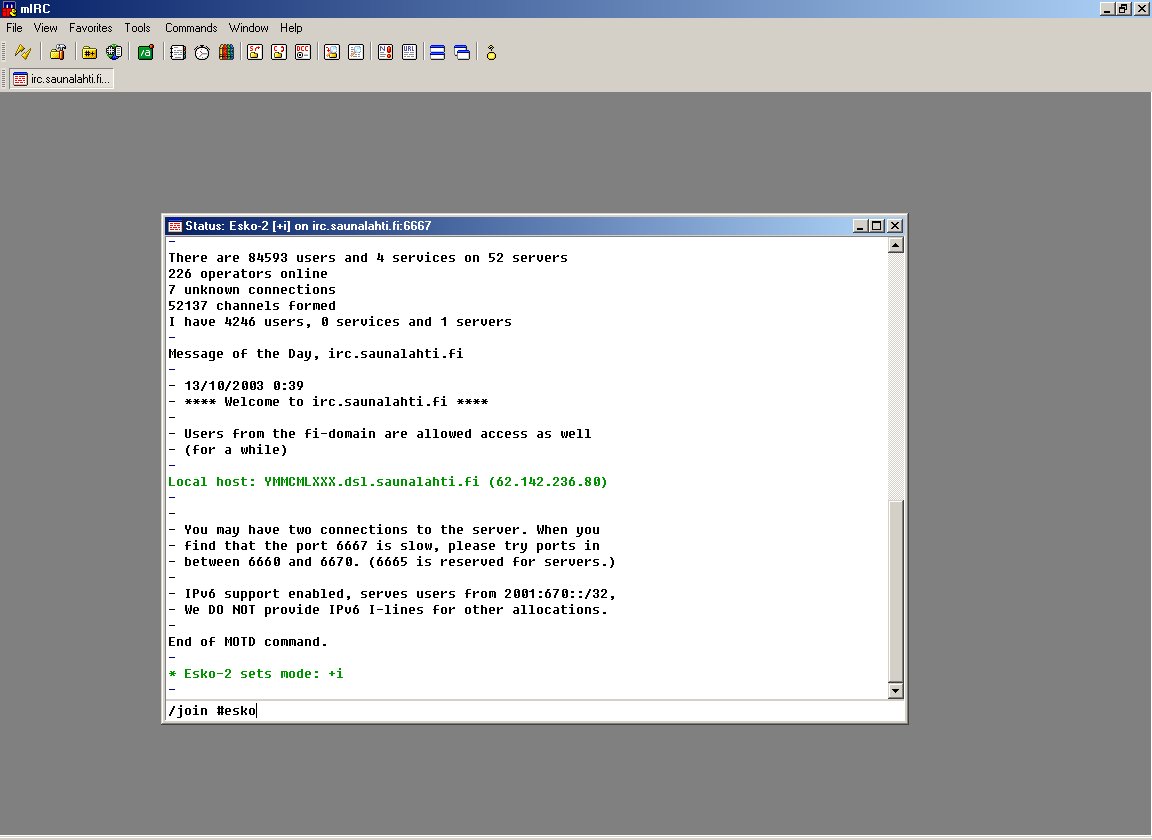Open the Channels folder toolbar icon
Viewport: 1152px width, 840px height.
tap(89, 52)
